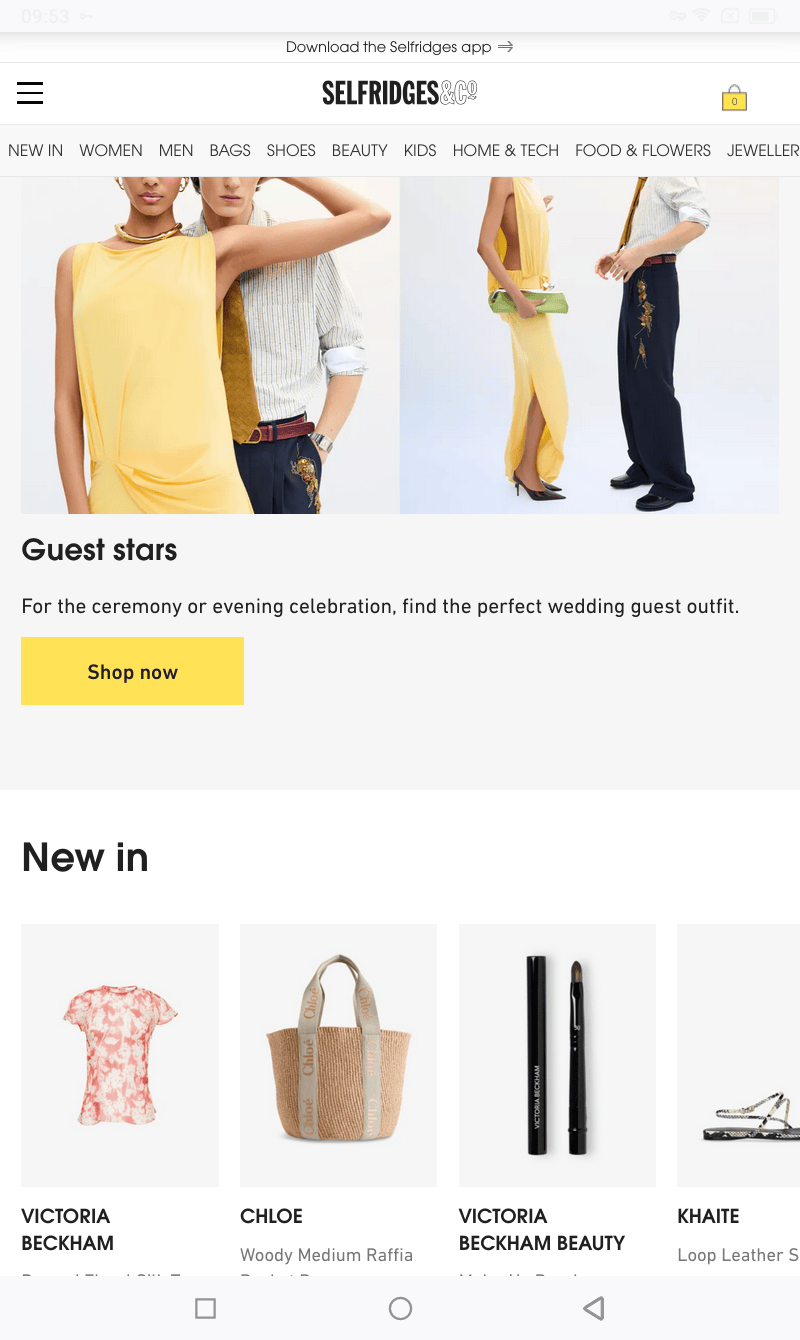The height and width of the screenshot is (1340, 800).
Task: Tap the Android back triangle button
Action: [x=594, y=1308]
